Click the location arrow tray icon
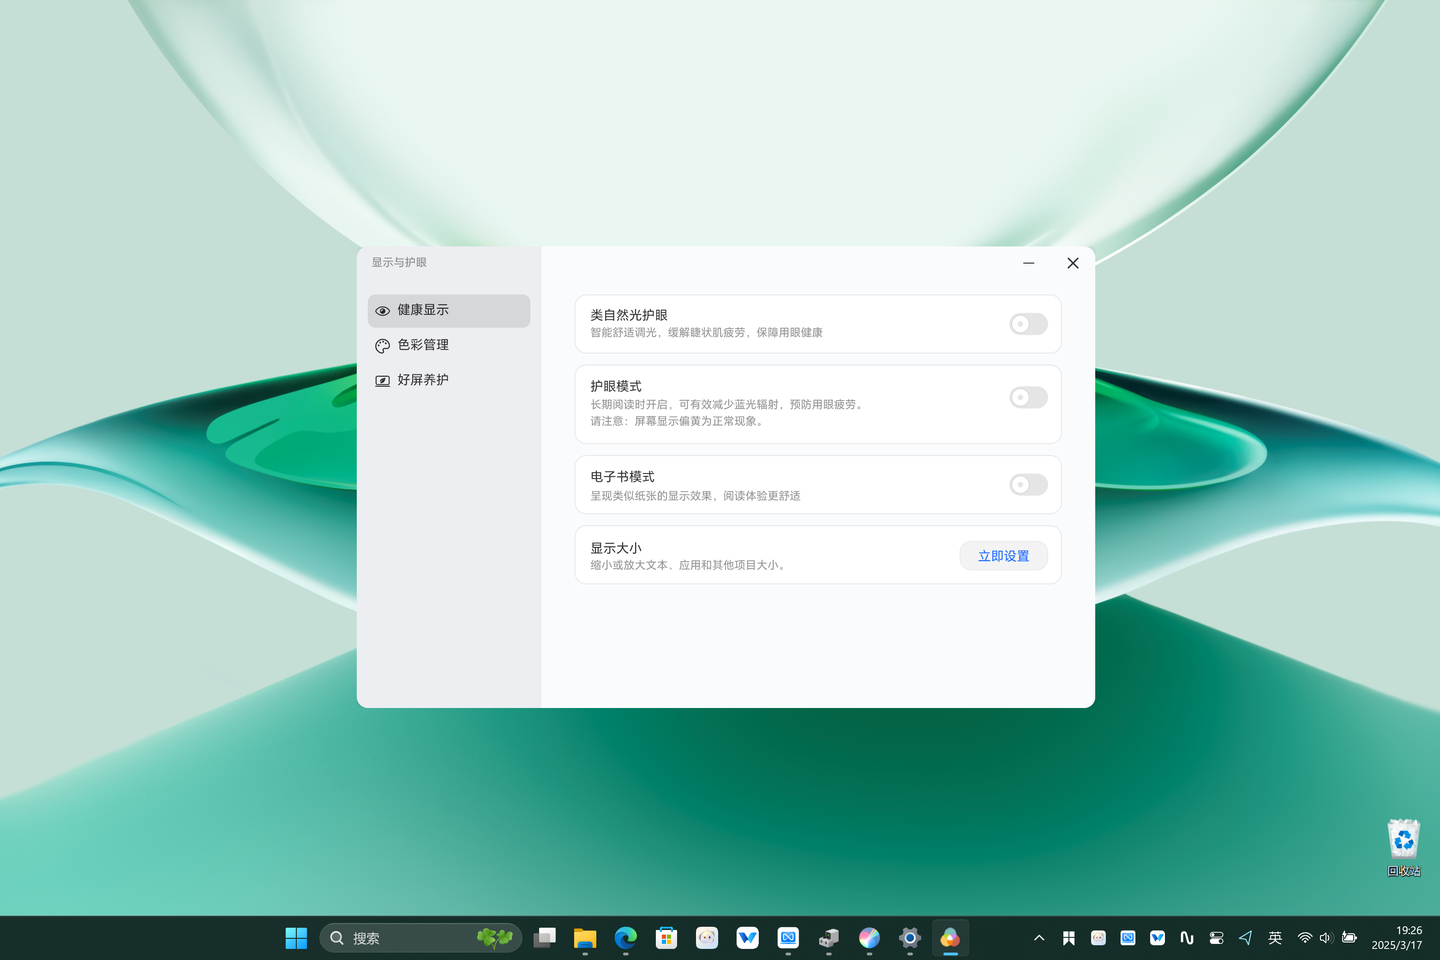Screen dimensions: 1440x960 1245,938
